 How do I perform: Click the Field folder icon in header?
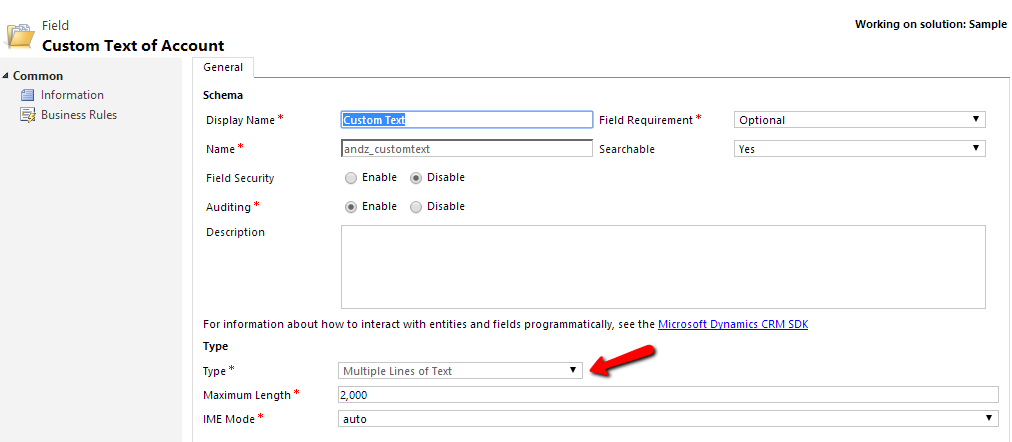click(21, 35)
